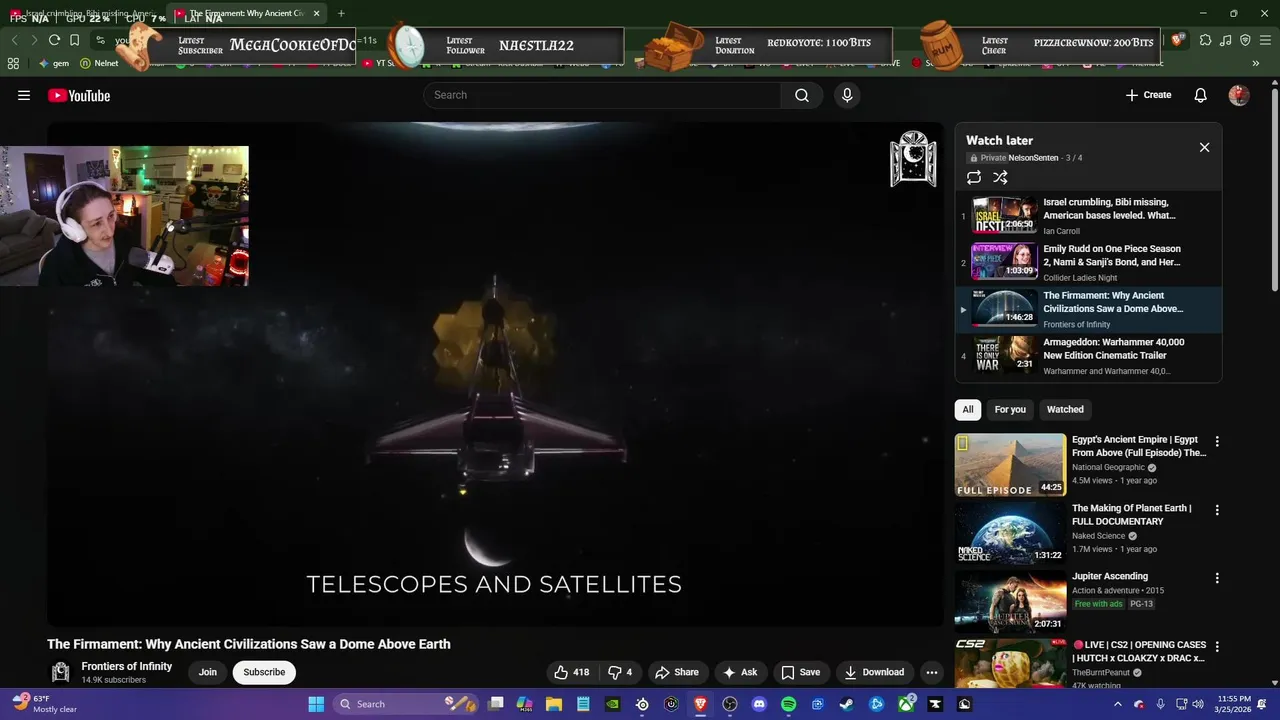Save the video to a playlist
Image resolution: width=1280 pixels, height=720 pixels.
point(801,672)
